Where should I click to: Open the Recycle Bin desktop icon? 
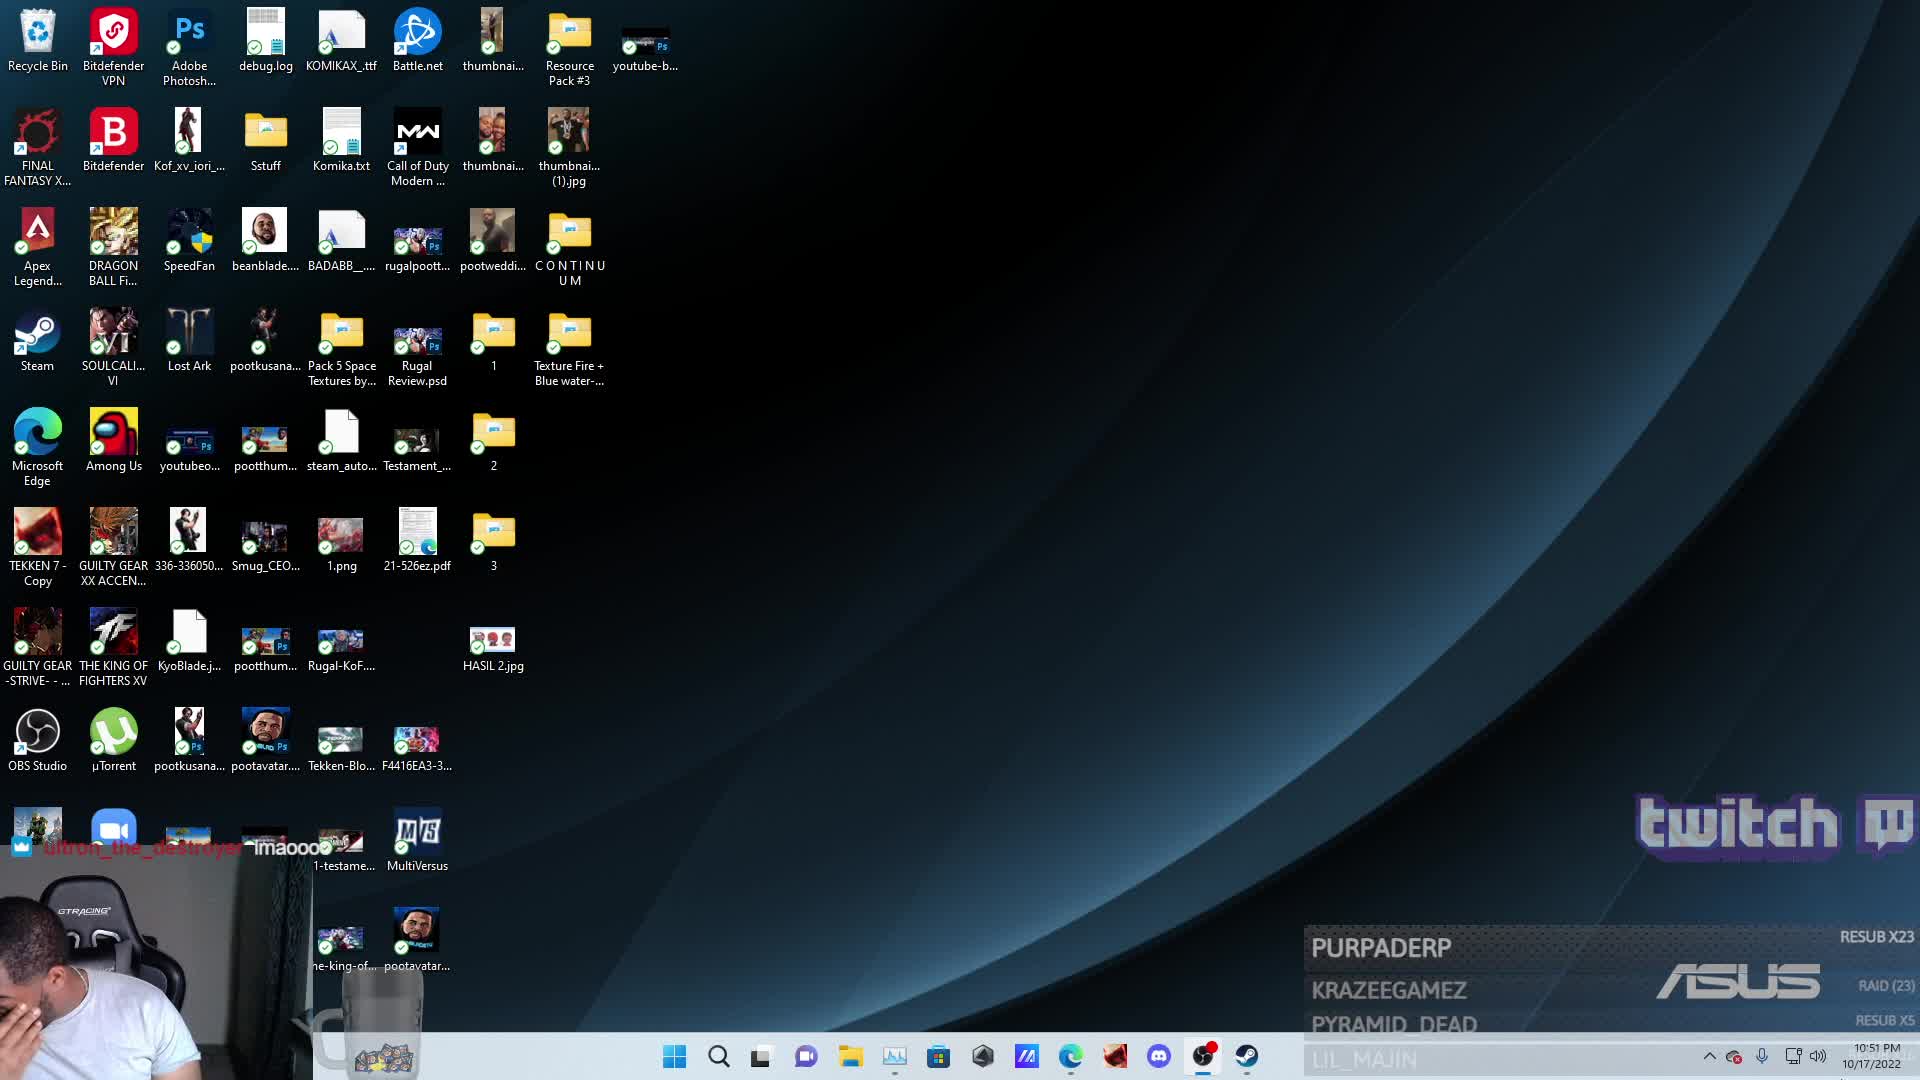point(38,42)
